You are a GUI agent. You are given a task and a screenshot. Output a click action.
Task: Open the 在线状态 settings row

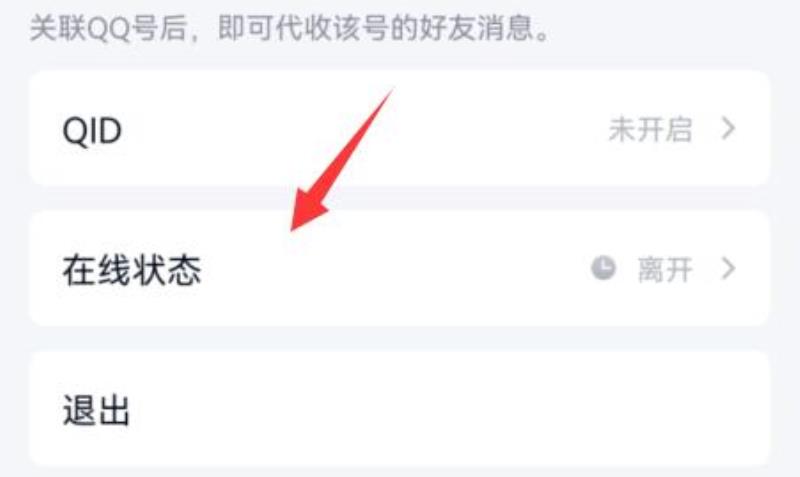point(399,269)
